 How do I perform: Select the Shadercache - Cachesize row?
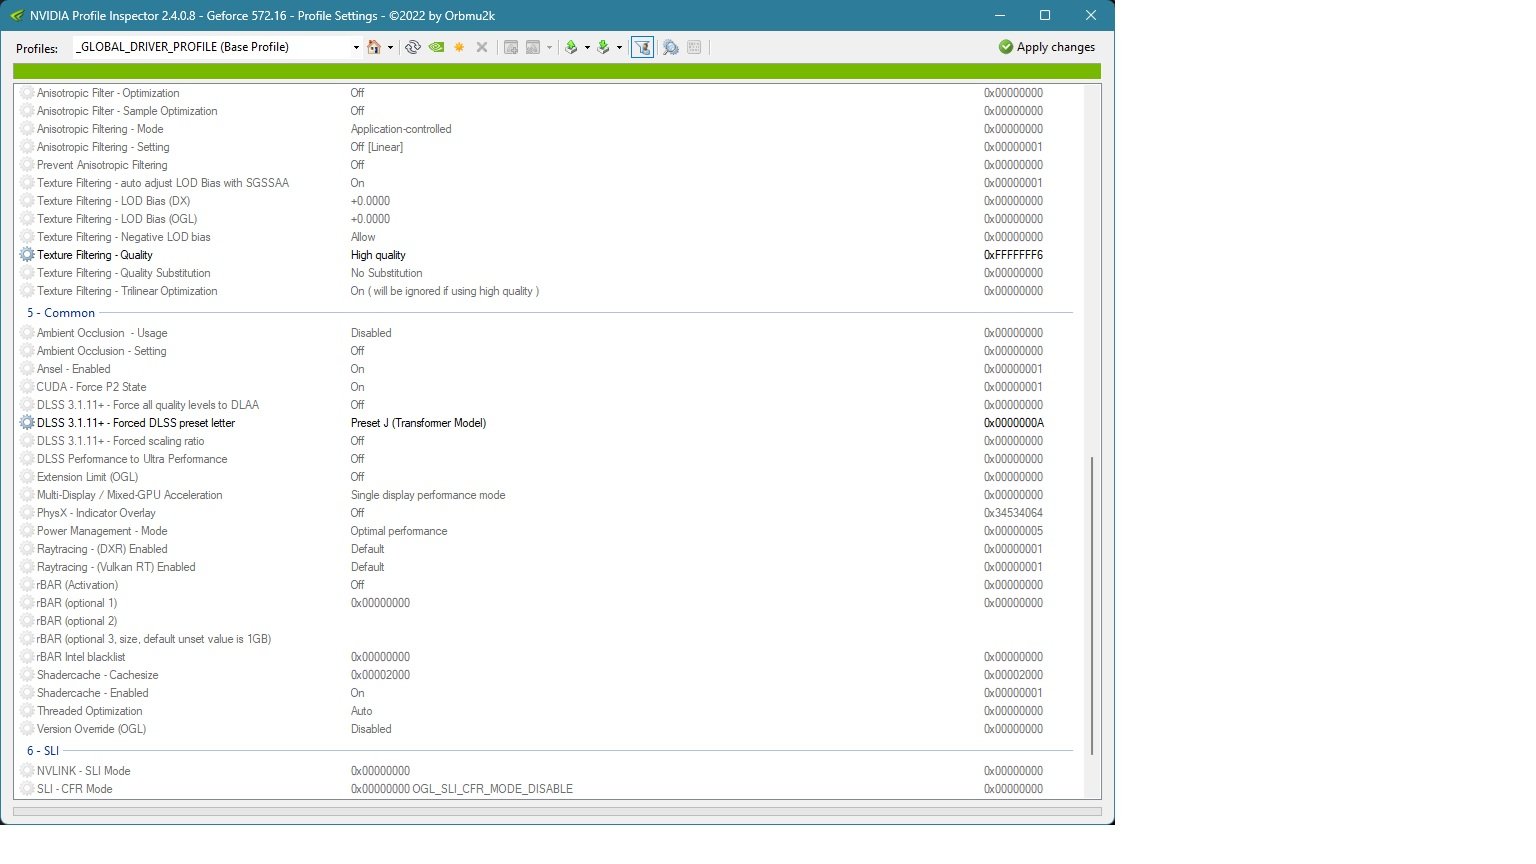point(548,675)
